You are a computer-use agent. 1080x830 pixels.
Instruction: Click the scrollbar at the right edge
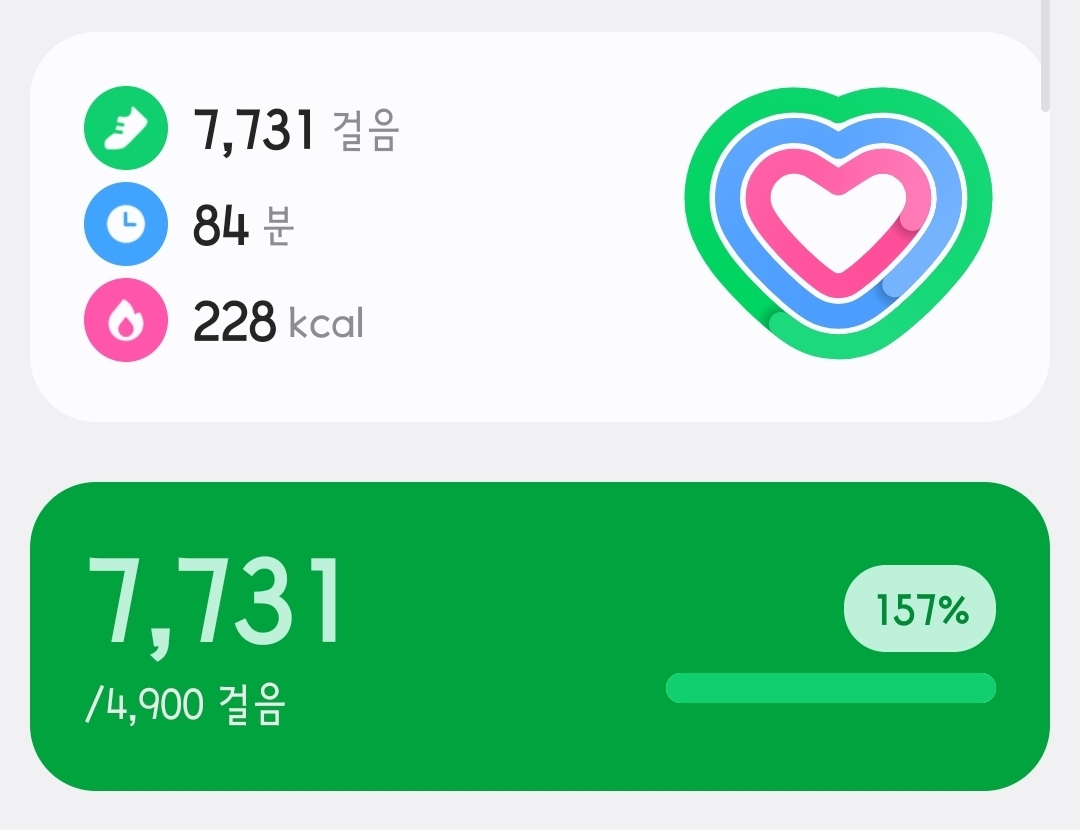(x=1045, y=55)
